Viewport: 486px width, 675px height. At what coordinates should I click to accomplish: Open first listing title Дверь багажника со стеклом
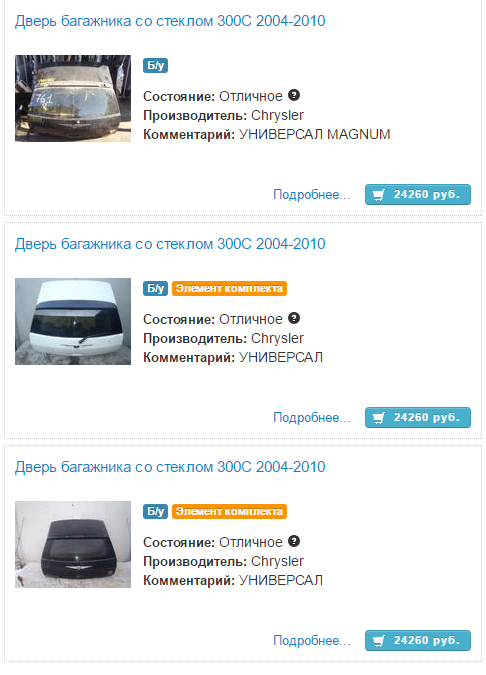click(x=170, y=21)
